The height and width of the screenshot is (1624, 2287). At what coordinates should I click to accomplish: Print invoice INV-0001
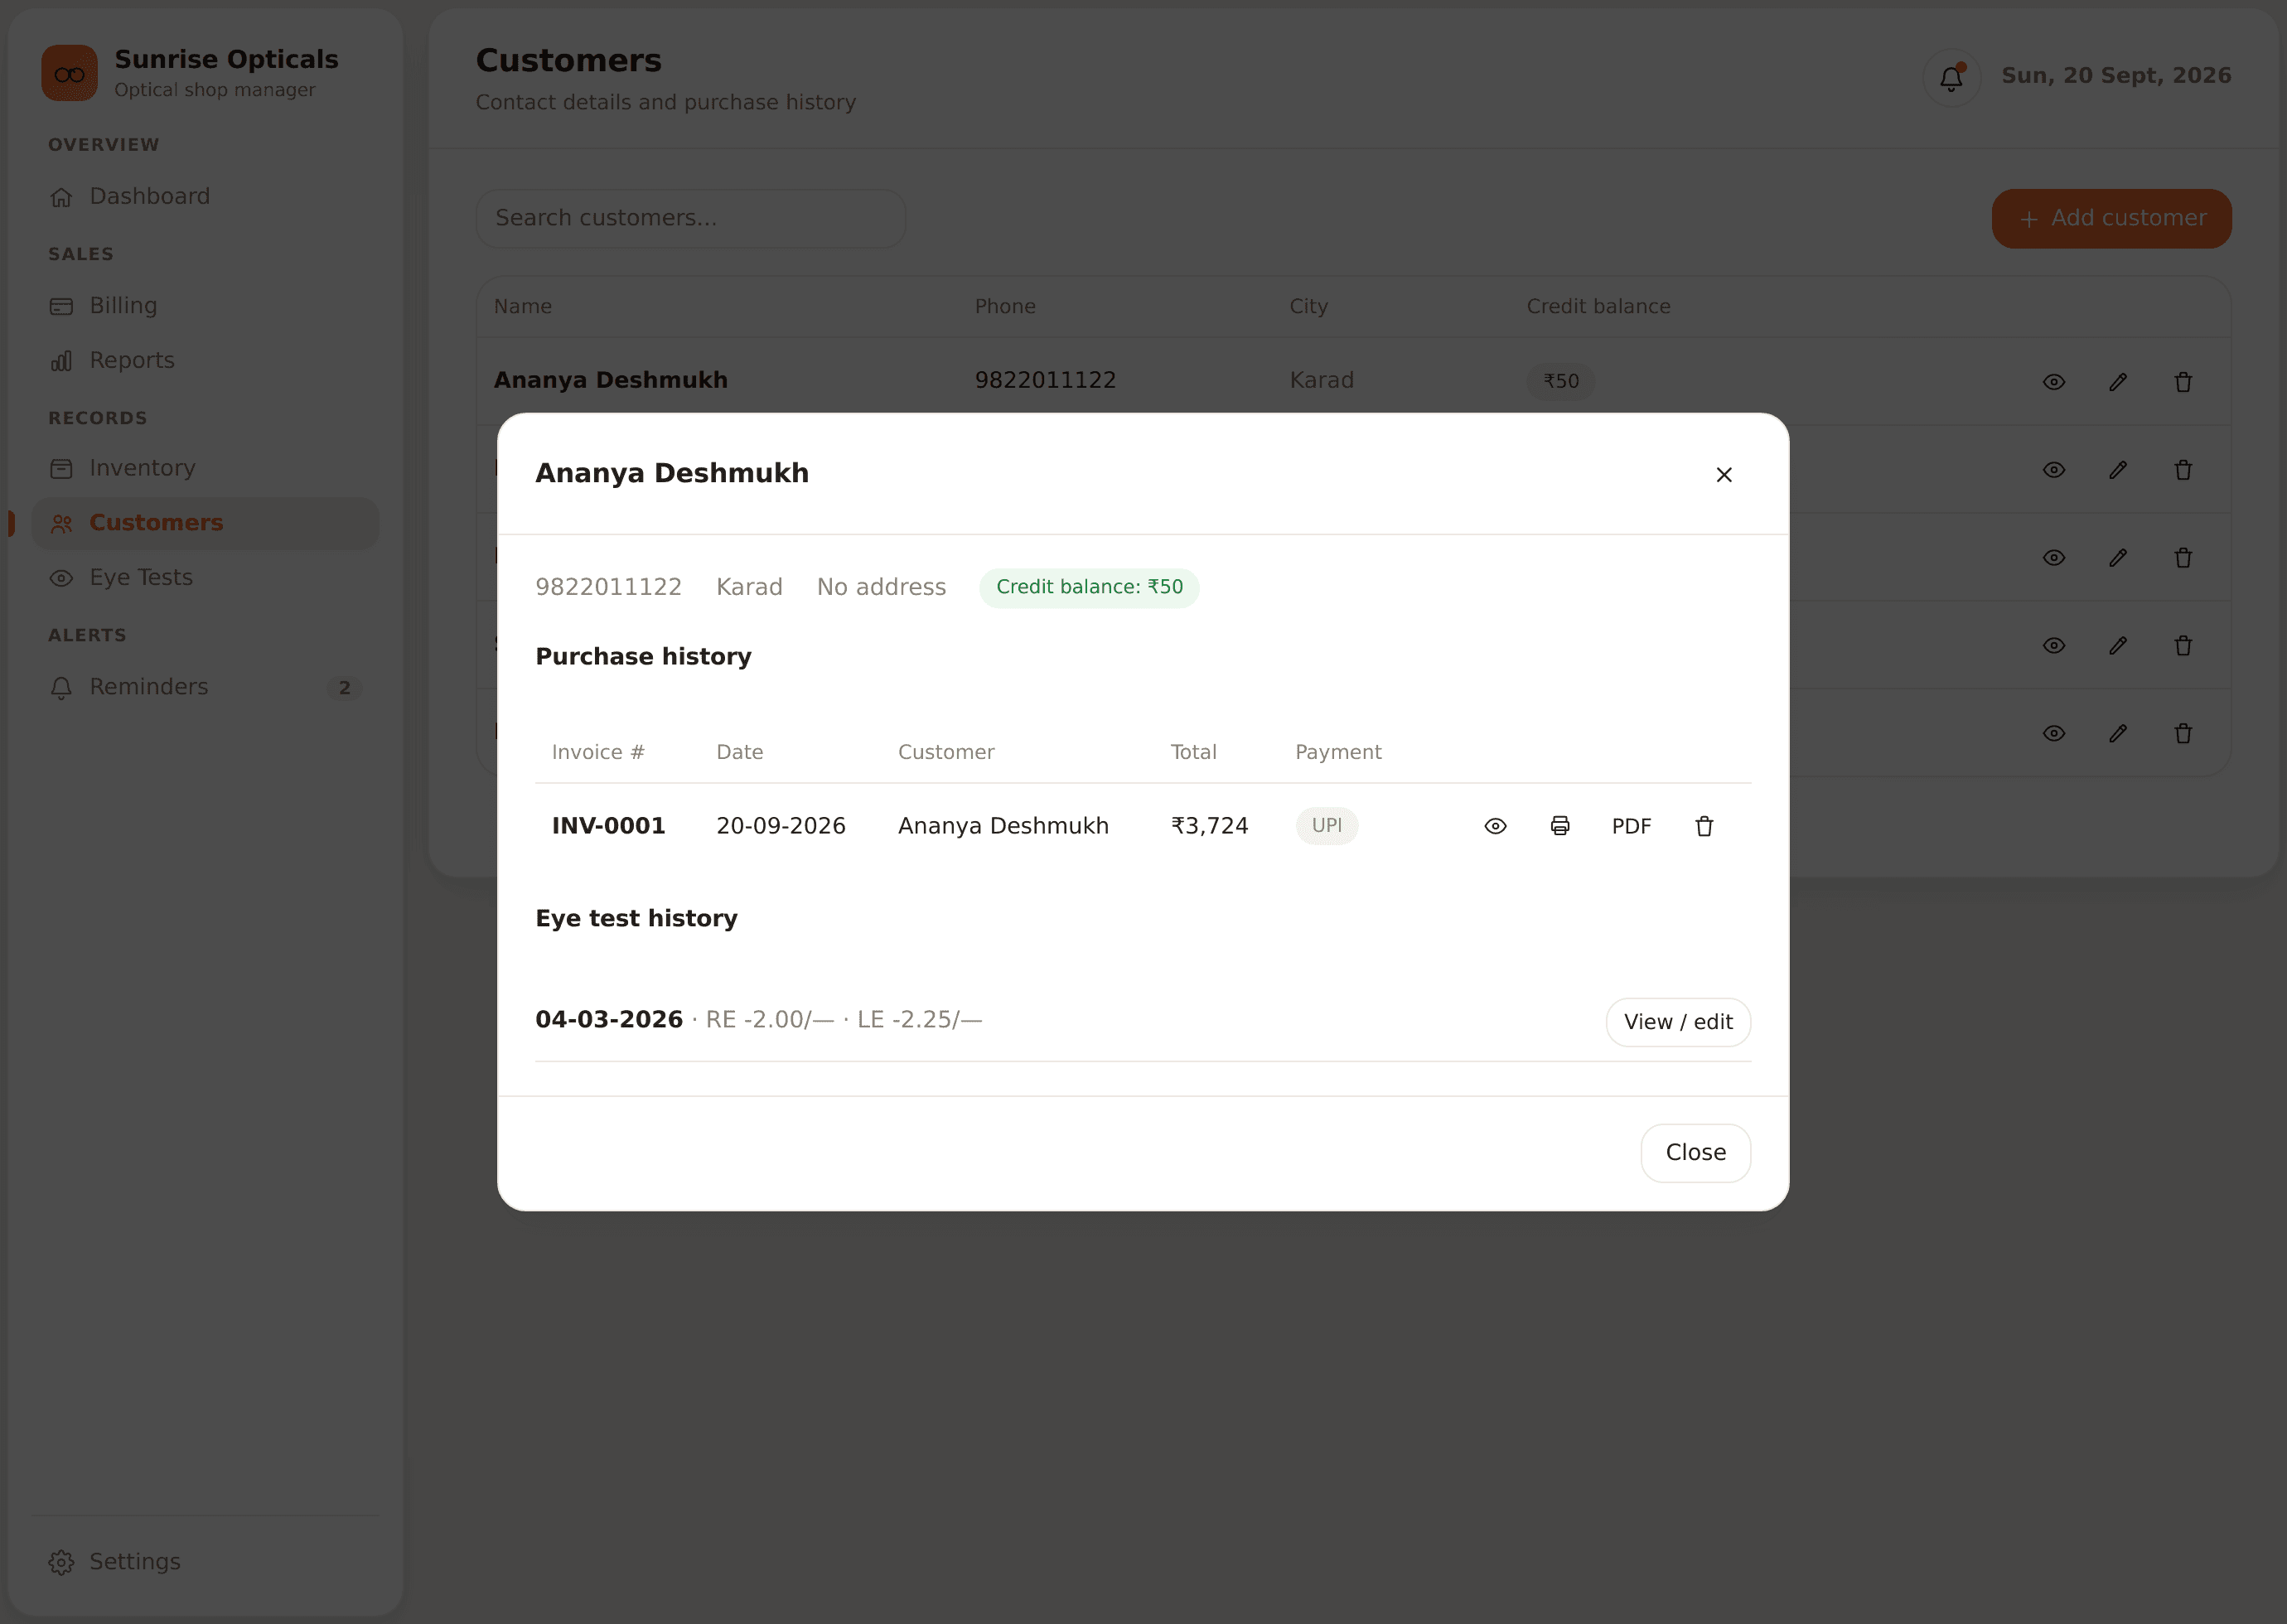coord(1560,826)
